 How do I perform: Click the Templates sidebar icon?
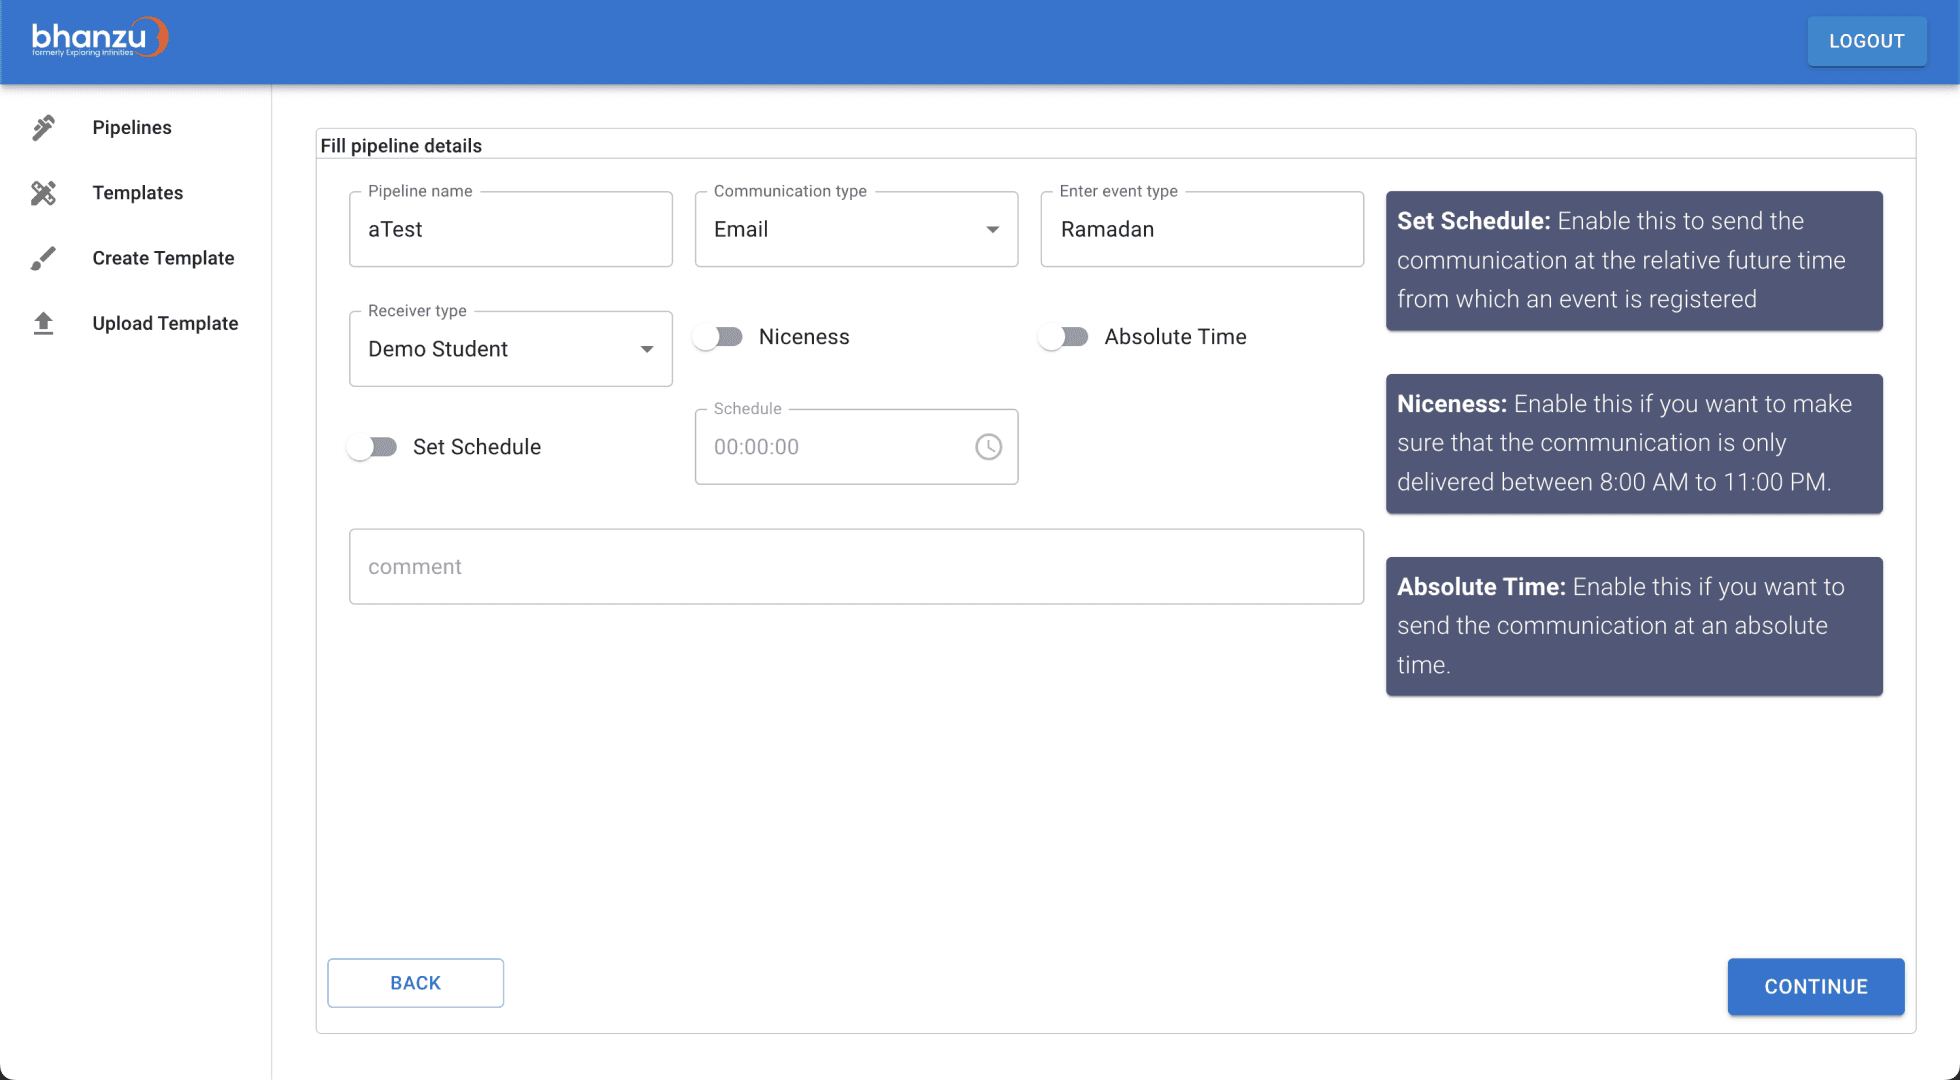pos(43,193)
